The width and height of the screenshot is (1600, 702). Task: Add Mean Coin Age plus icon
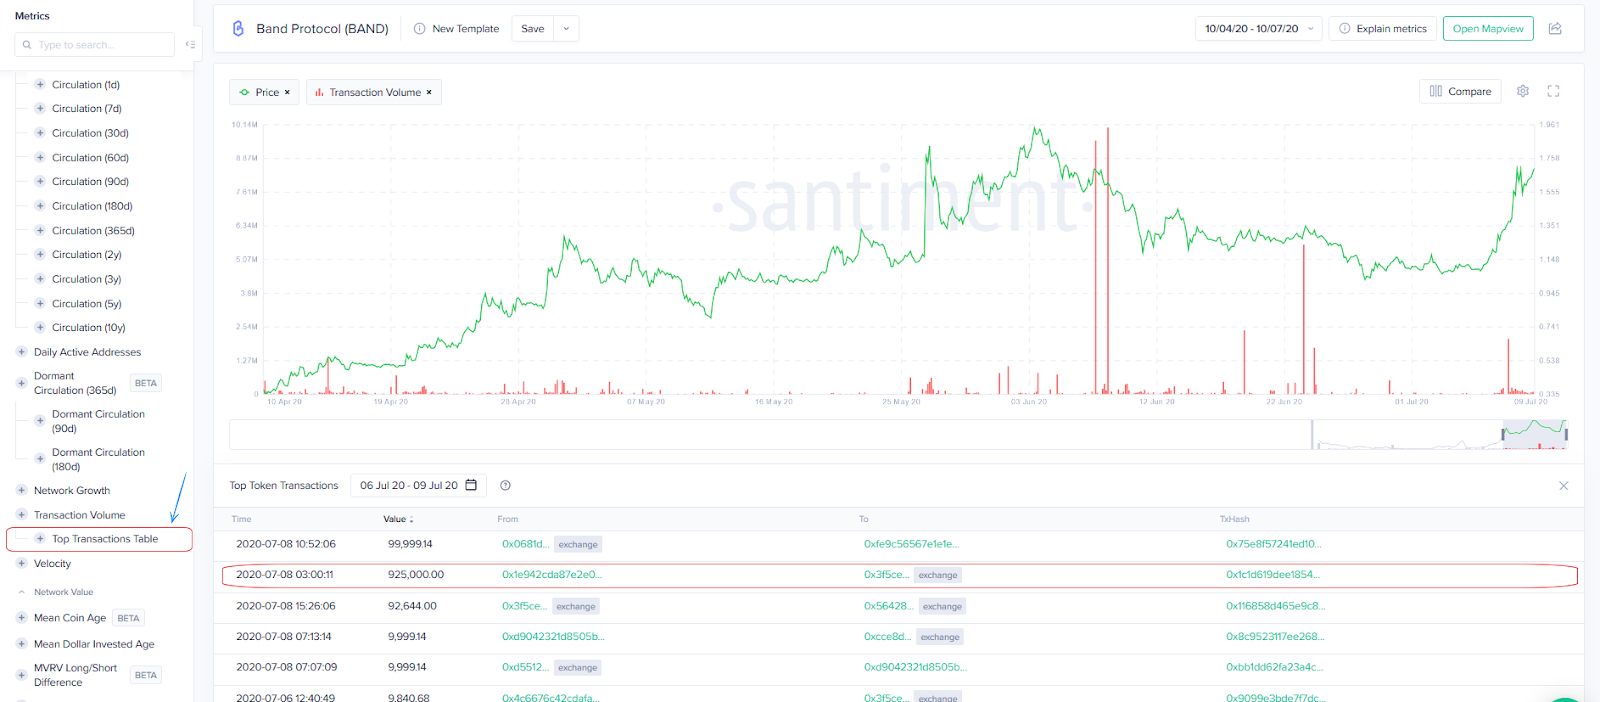(21, 617)
